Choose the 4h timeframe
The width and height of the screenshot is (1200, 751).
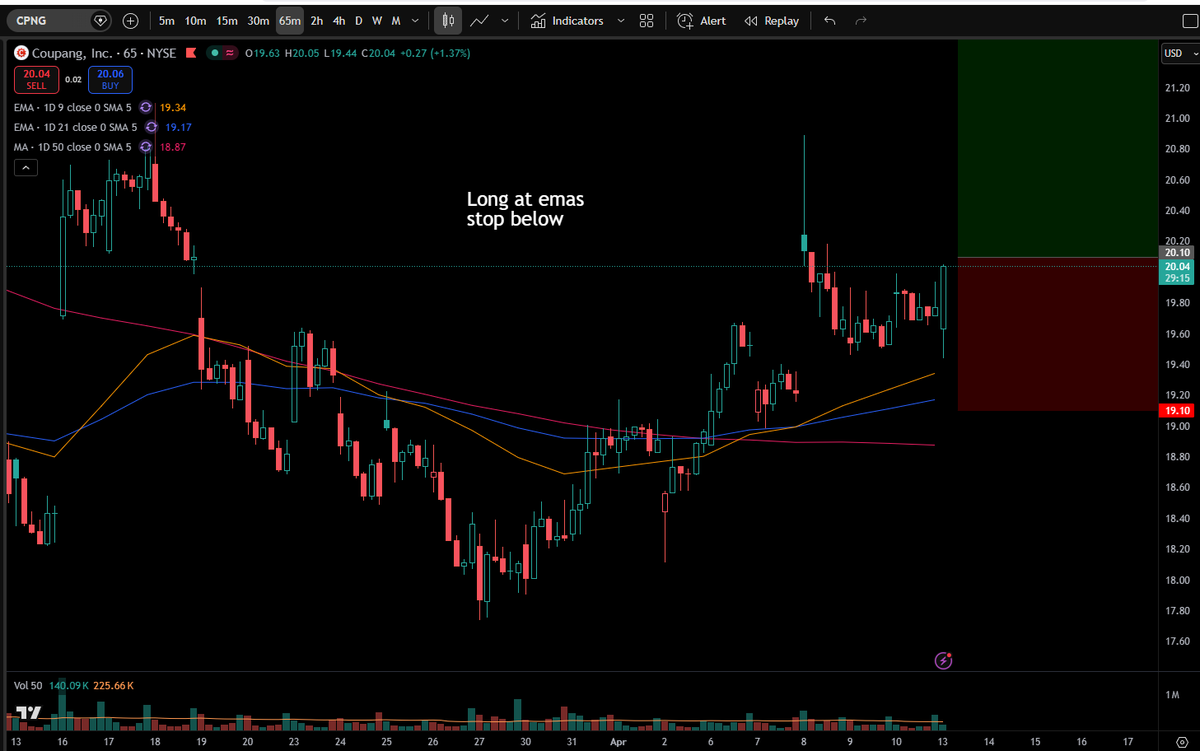(339, 20)
